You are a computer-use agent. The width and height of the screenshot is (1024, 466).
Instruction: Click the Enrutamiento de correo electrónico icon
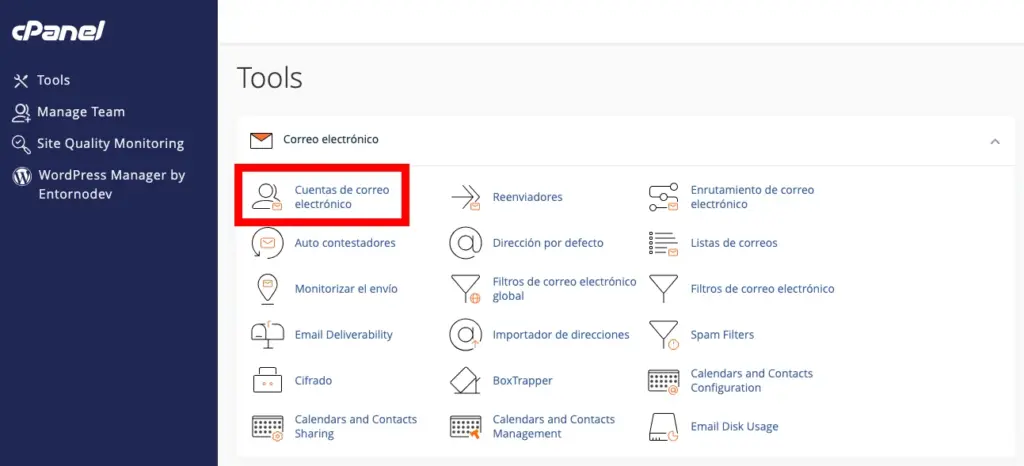point(664,197)
